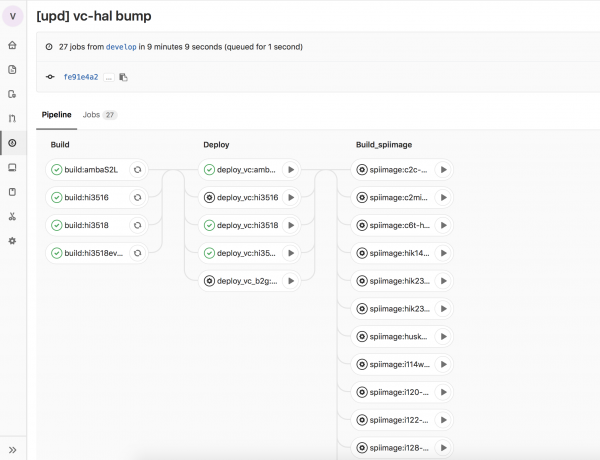Open the Snippets scissors icon
Image resolution: width=600 pixels, height=460 pixels.
tap(12, 216)
